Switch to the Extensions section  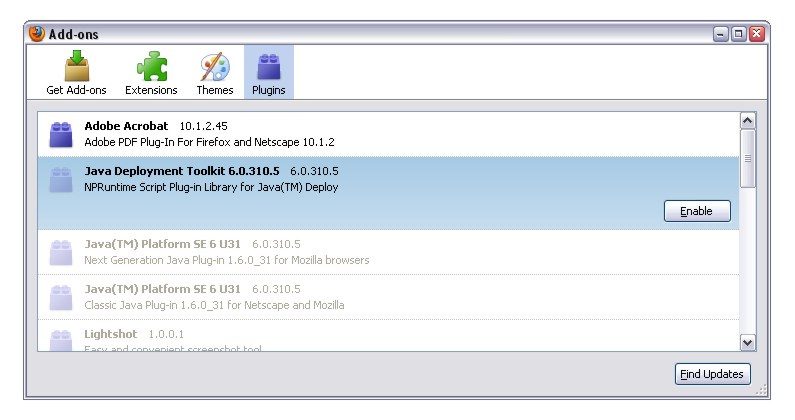151,73
